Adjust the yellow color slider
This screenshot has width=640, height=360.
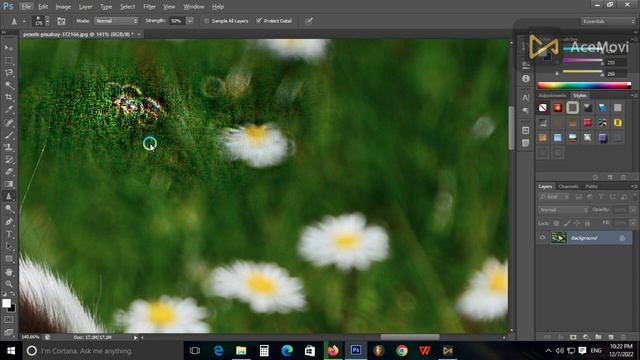(583, 72)
